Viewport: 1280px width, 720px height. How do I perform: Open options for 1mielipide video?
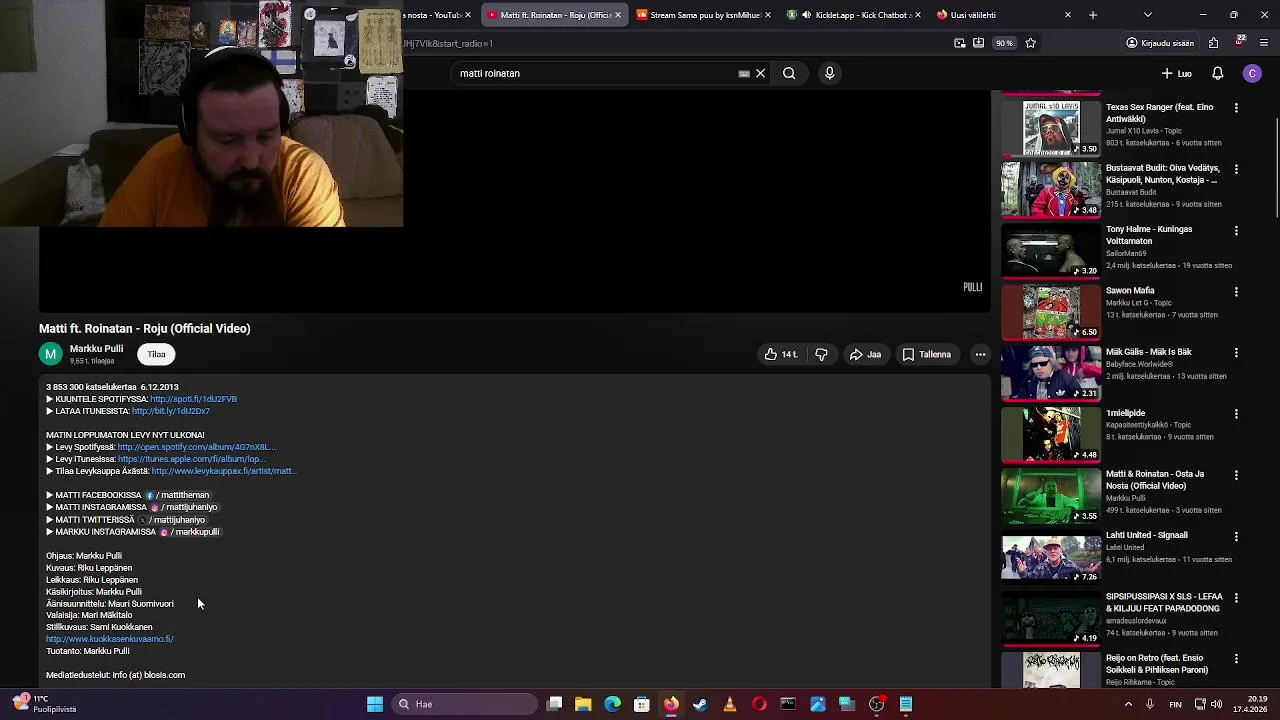1236,414
